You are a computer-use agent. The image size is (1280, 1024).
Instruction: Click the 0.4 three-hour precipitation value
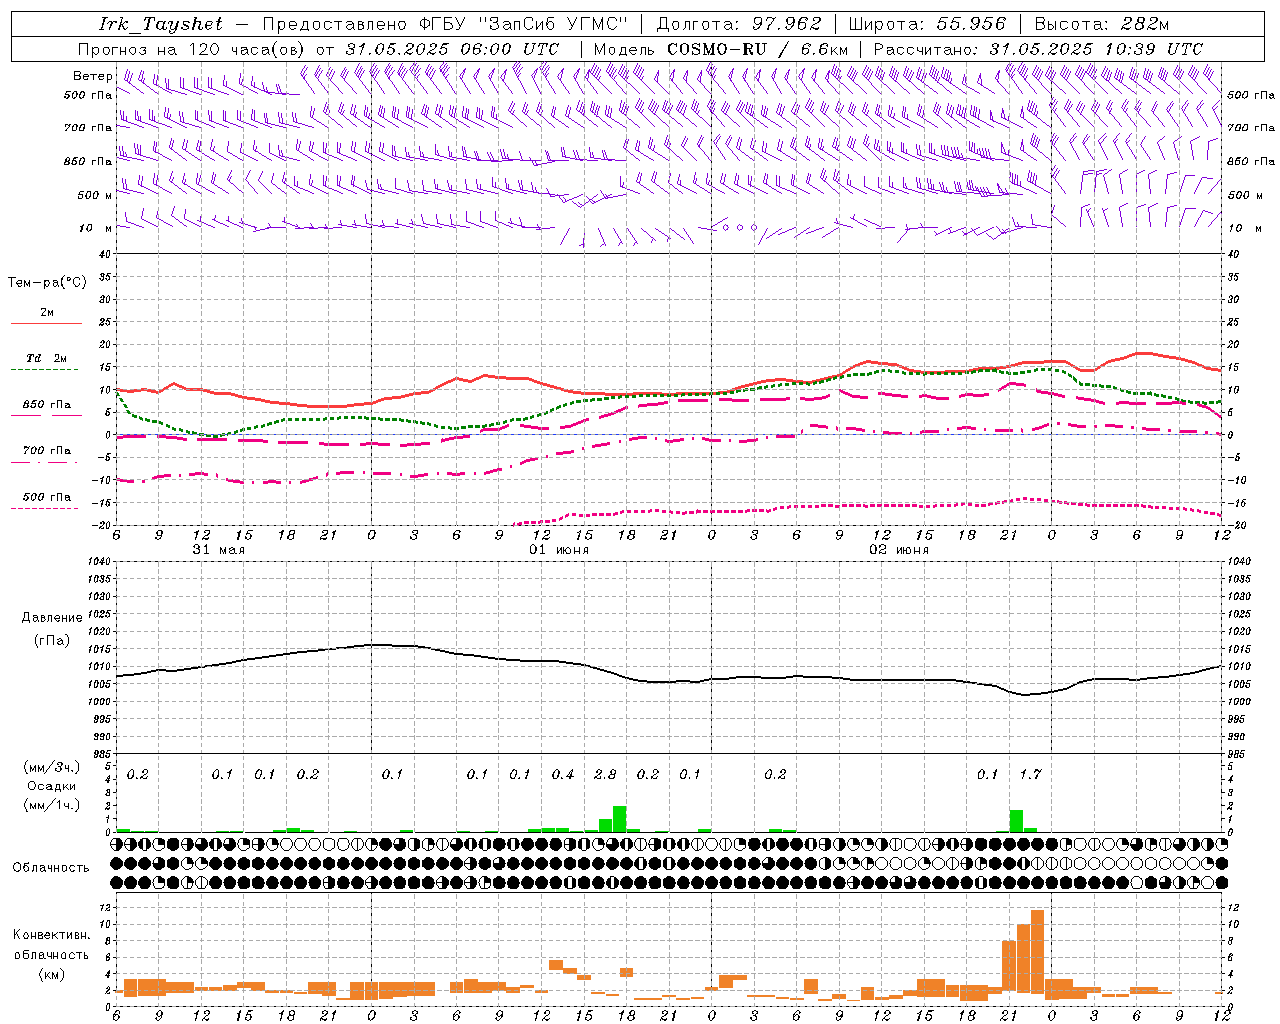[563, 774]
